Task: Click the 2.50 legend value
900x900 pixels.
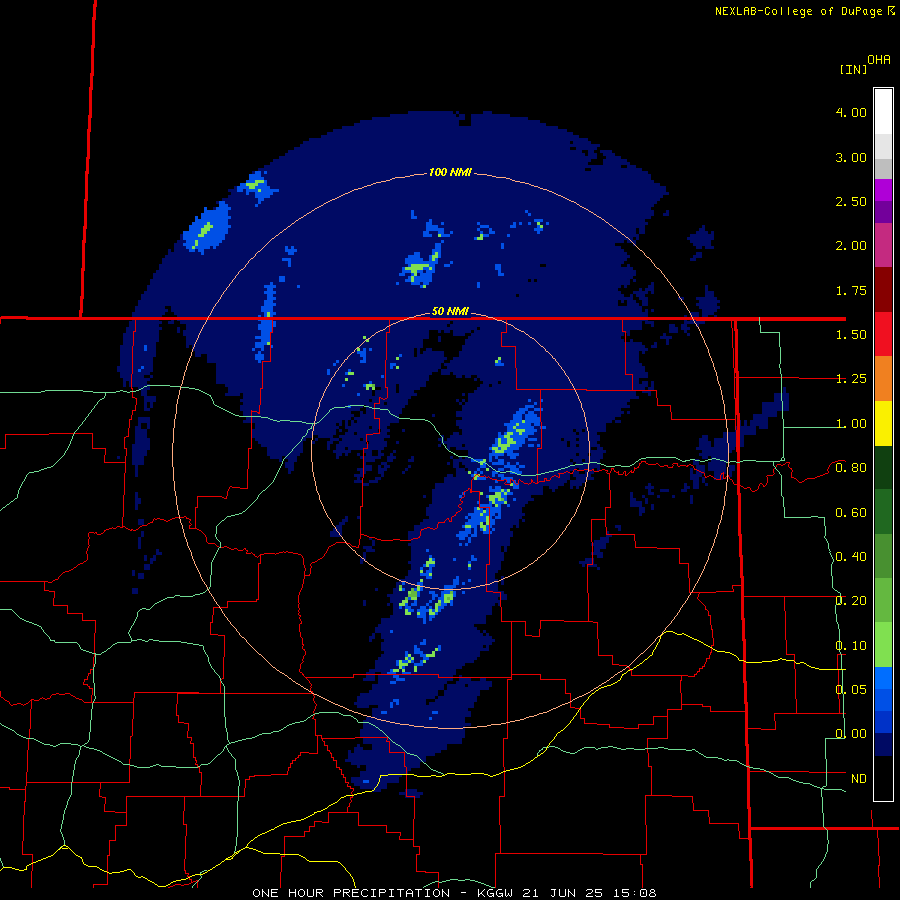Action: click(851, 201)
